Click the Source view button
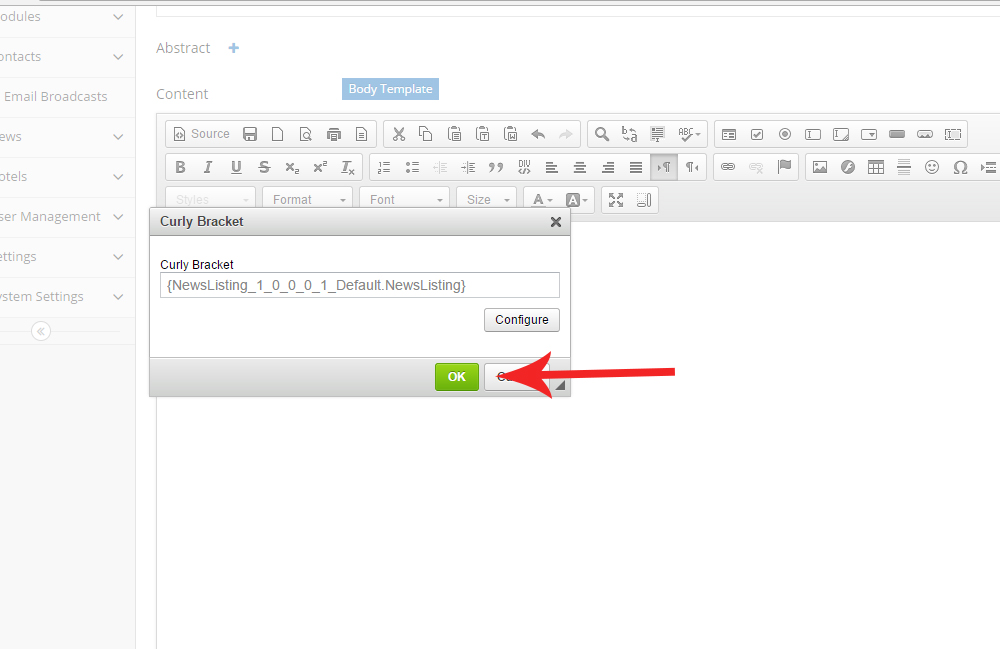 [x=201, y=134]
